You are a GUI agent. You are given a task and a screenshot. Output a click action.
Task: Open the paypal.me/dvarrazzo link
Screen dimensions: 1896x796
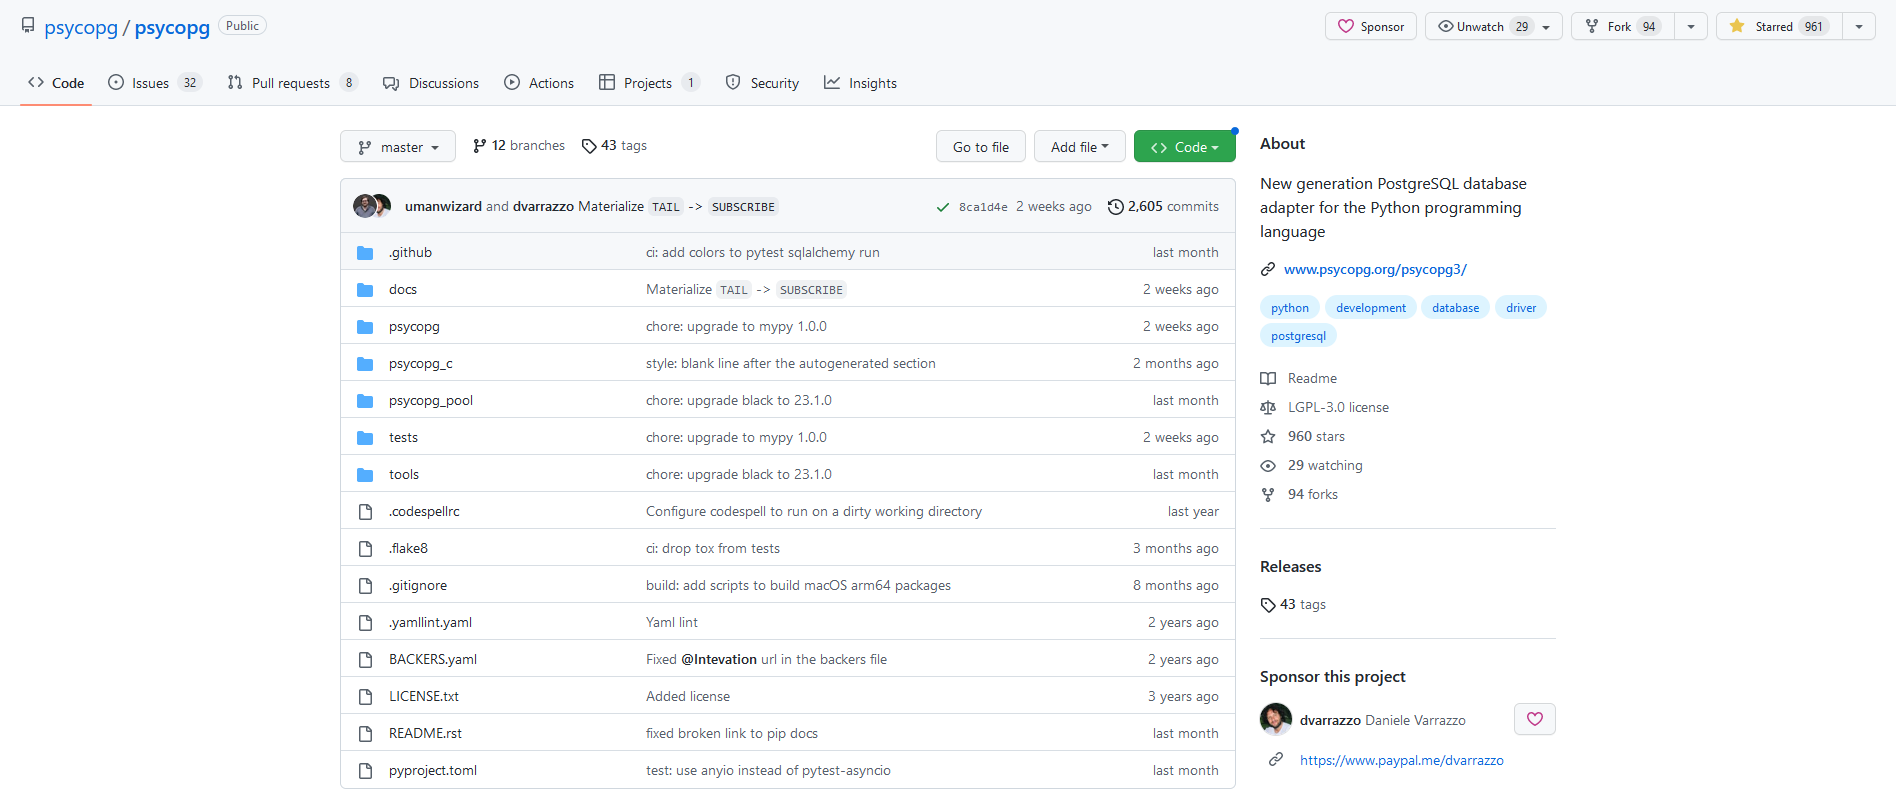point(1401,760)
